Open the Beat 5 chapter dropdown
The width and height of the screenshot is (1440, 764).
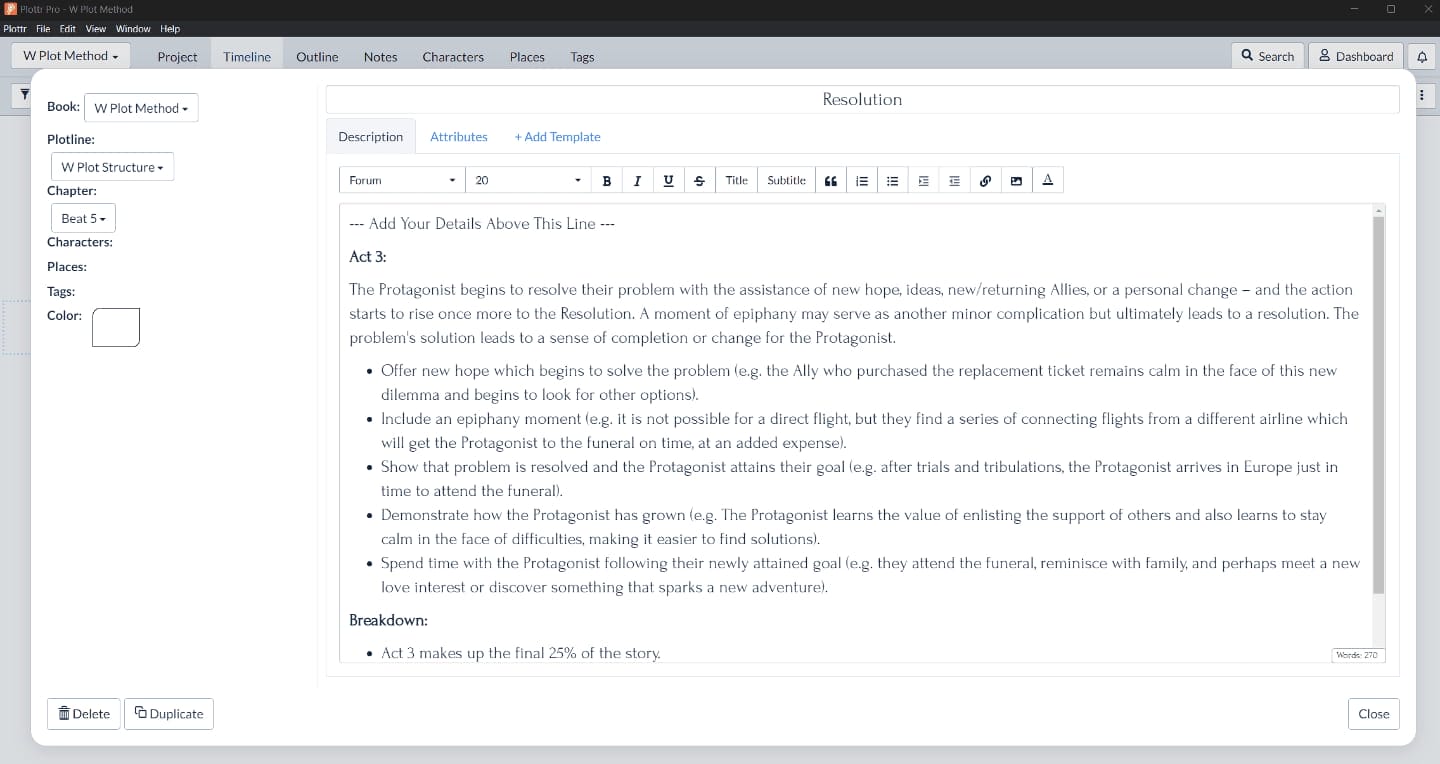(83, 218)
